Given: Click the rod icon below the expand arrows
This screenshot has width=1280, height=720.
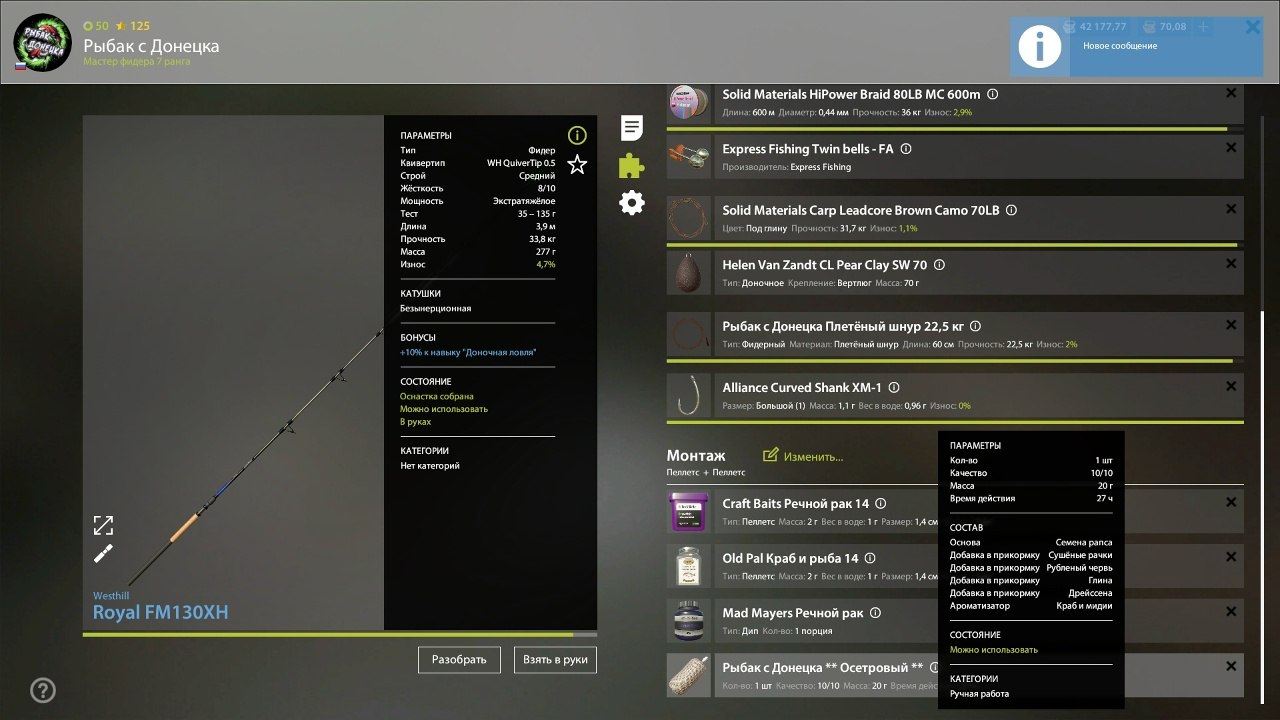Looking at the screenshot, I should coord(104,553).
